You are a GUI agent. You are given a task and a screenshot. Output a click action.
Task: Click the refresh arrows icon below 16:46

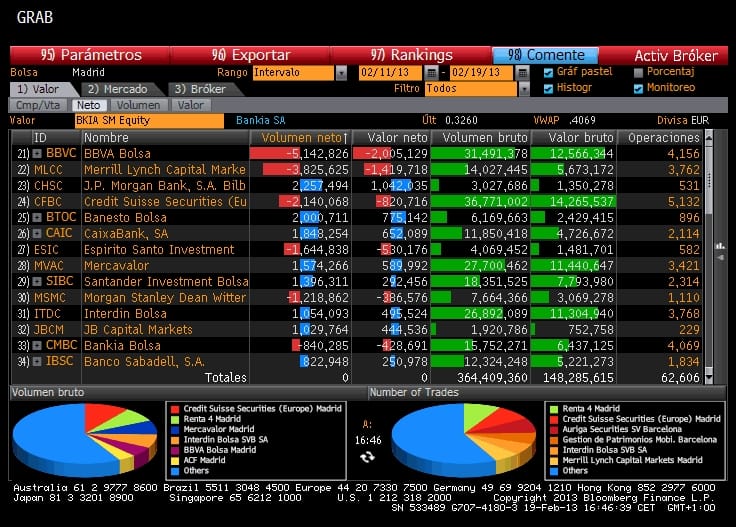point(368,457)
